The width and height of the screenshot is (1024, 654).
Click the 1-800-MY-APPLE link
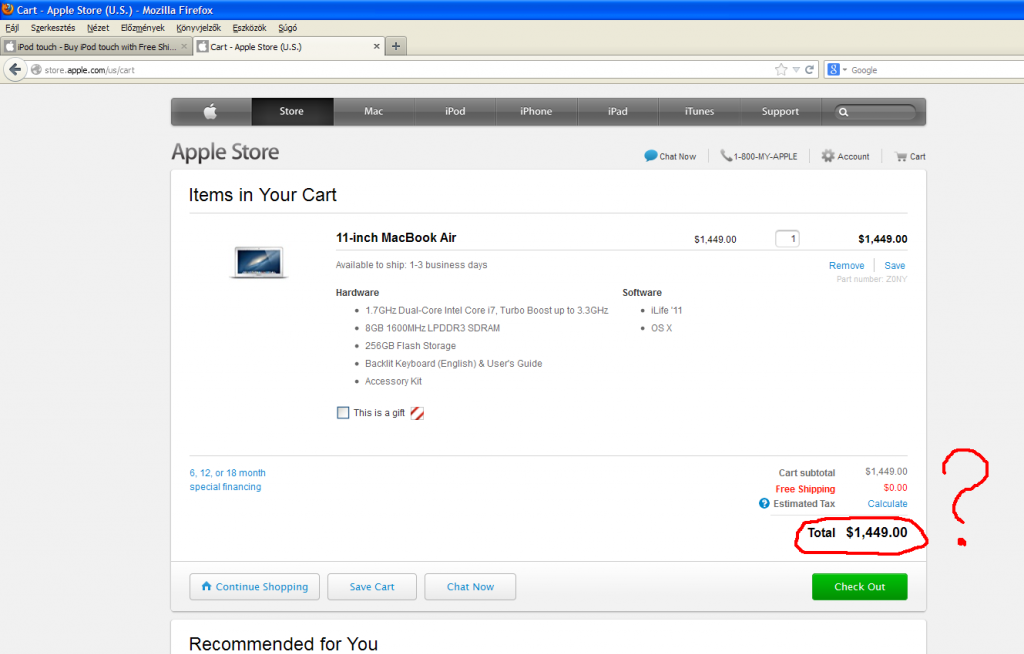pos(765,157)
